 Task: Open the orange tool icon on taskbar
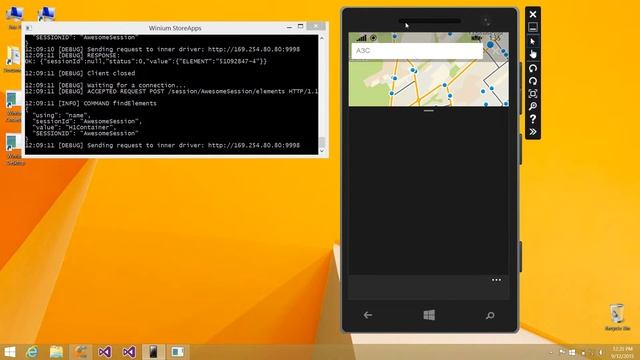click(81, 352)
